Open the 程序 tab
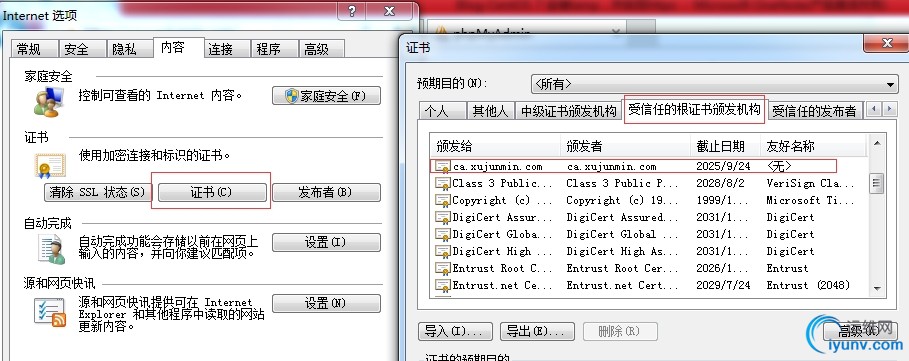 click(x=275, y=49)
